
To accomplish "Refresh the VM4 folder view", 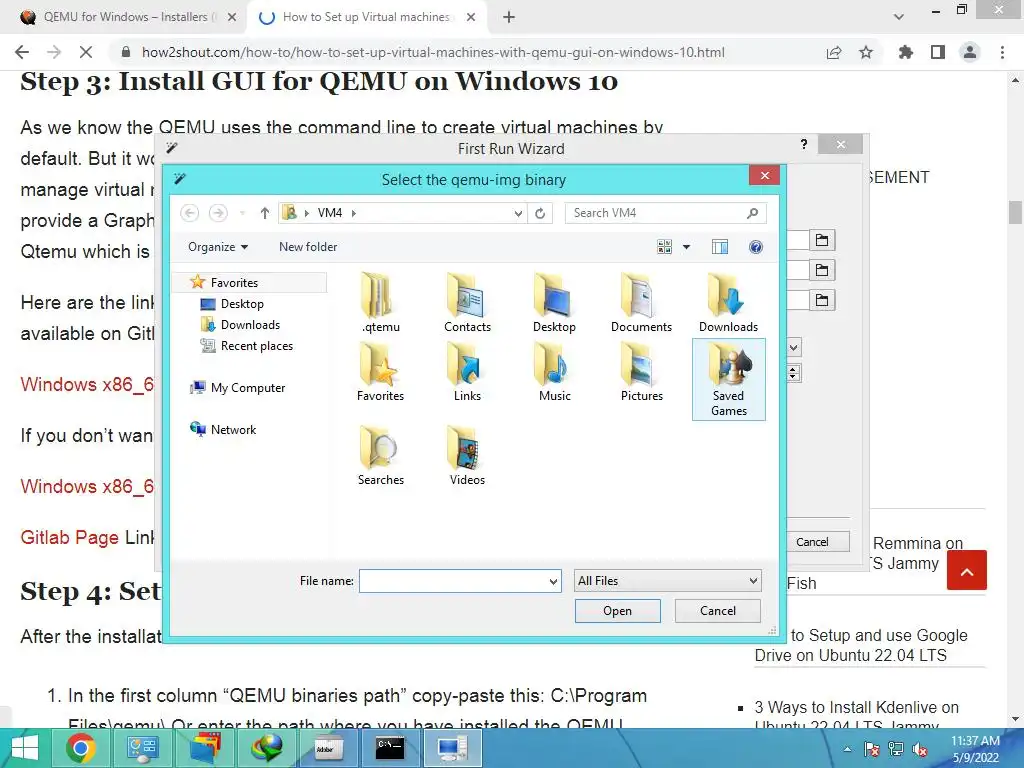I will click(540, 213).
